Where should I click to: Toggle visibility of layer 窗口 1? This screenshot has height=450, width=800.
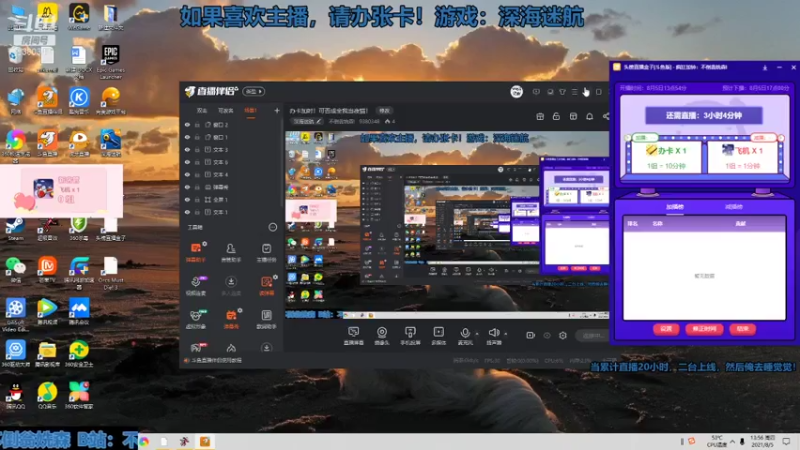187,137
